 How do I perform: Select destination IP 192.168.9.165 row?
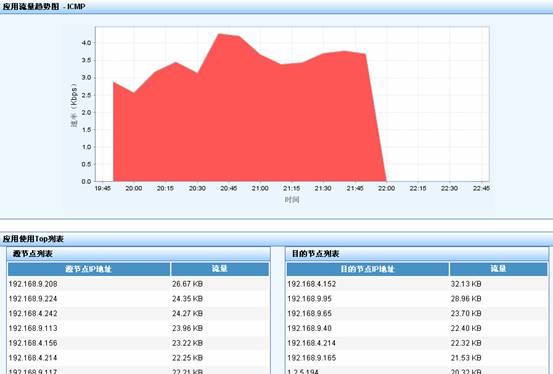[417, 358]
